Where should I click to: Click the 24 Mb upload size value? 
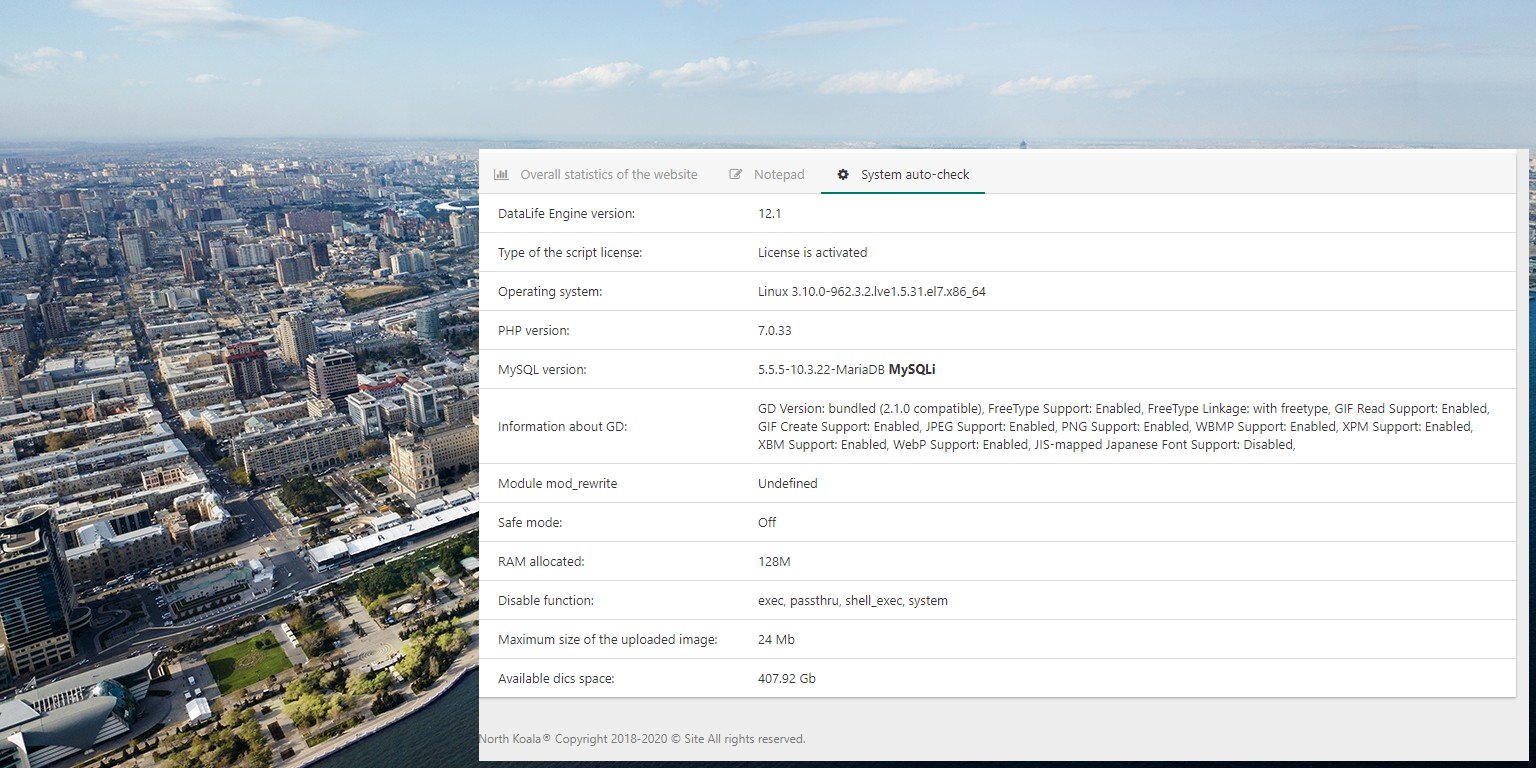[776, 639]
